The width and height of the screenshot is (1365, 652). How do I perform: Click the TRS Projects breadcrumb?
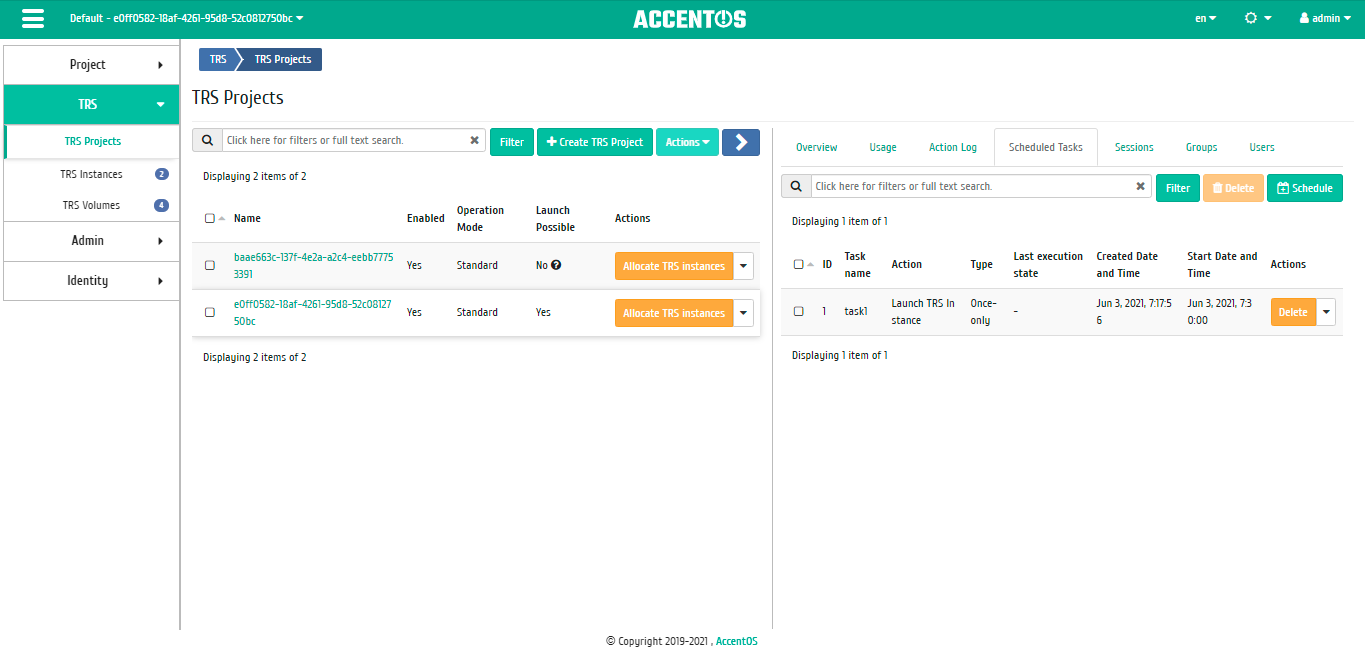click(x=282, y=59)
